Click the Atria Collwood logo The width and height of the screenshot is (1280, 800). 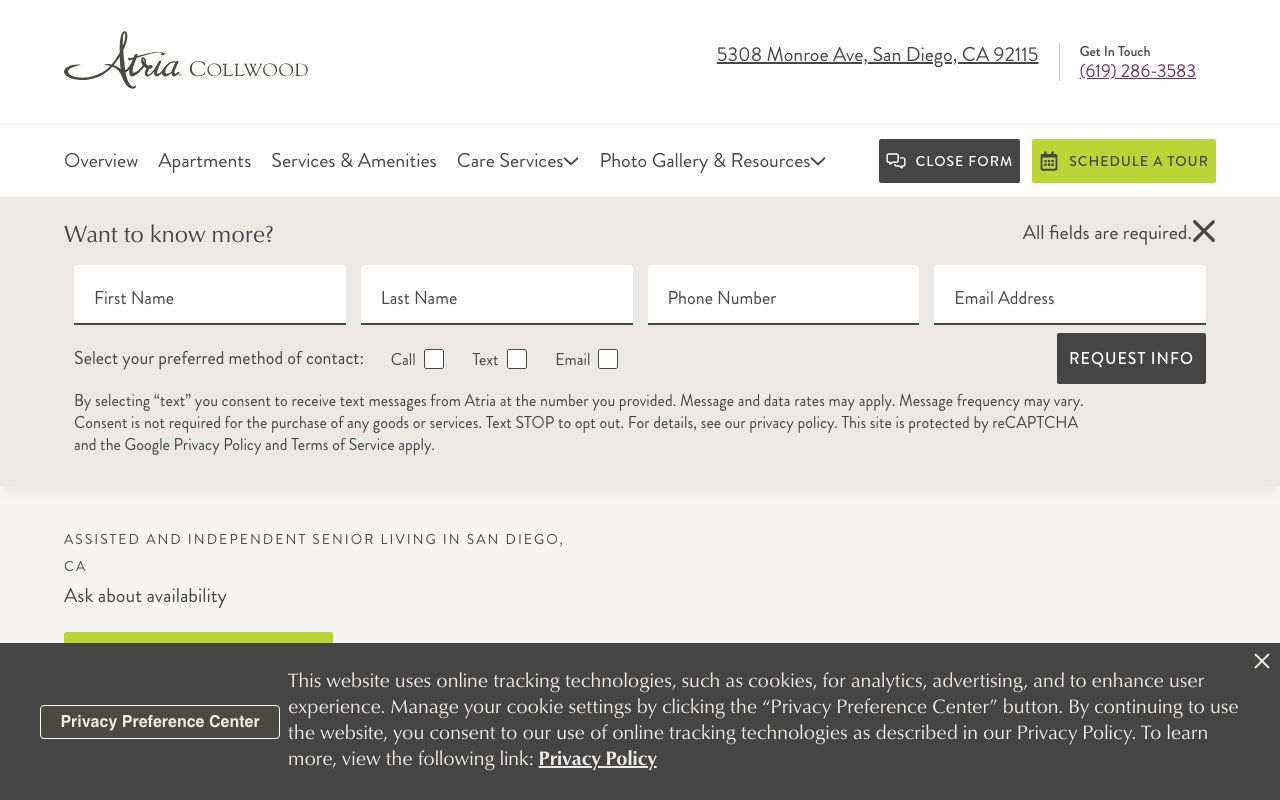(x=186, y=60)
